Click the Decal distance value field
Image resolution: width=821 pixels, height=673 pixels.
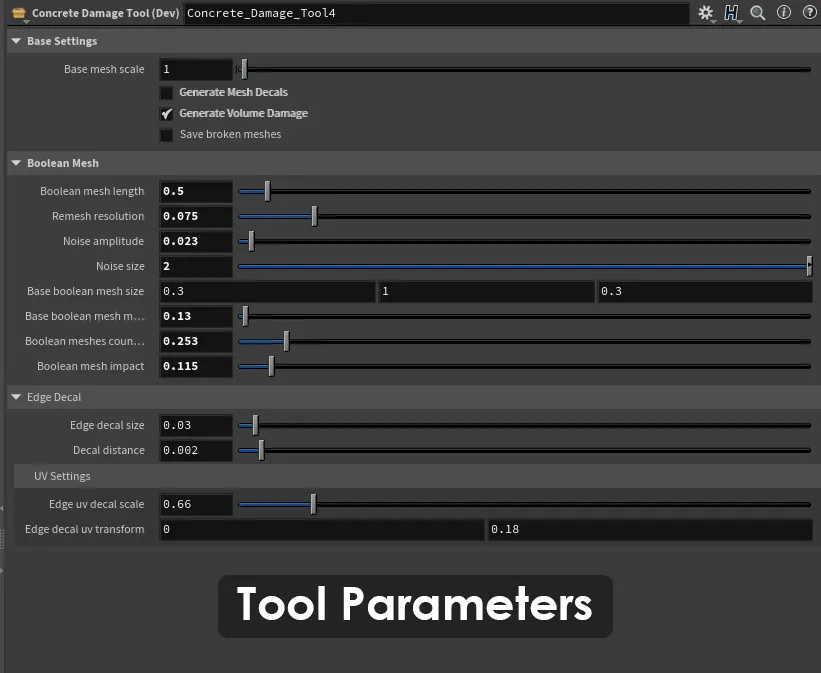(196, 450)
